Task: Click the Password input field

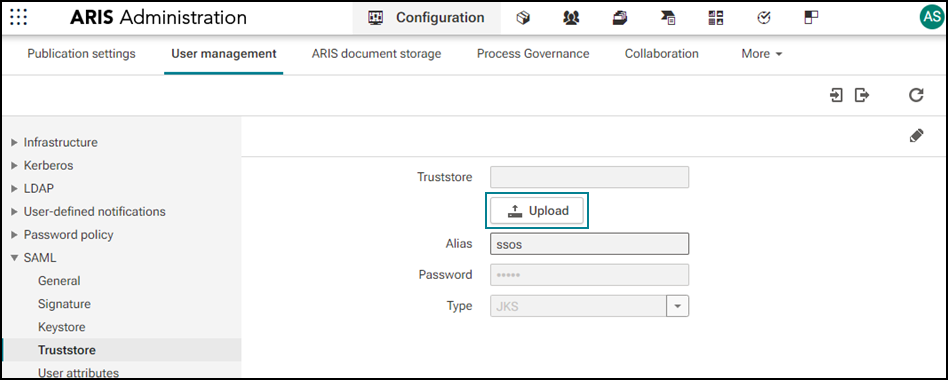Action: click(589, 275)
